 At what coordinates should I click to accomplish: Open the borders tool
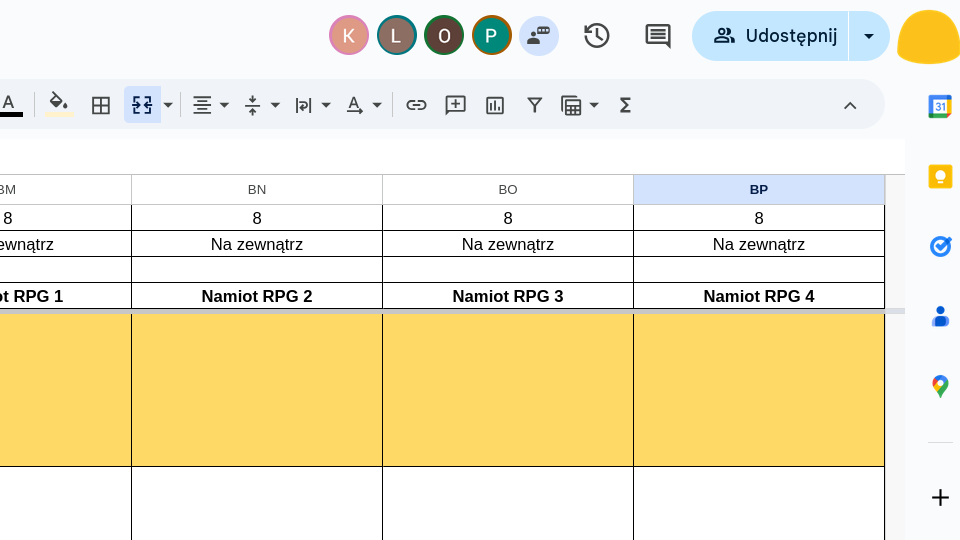pyautogui.click(x=101, y=105)
